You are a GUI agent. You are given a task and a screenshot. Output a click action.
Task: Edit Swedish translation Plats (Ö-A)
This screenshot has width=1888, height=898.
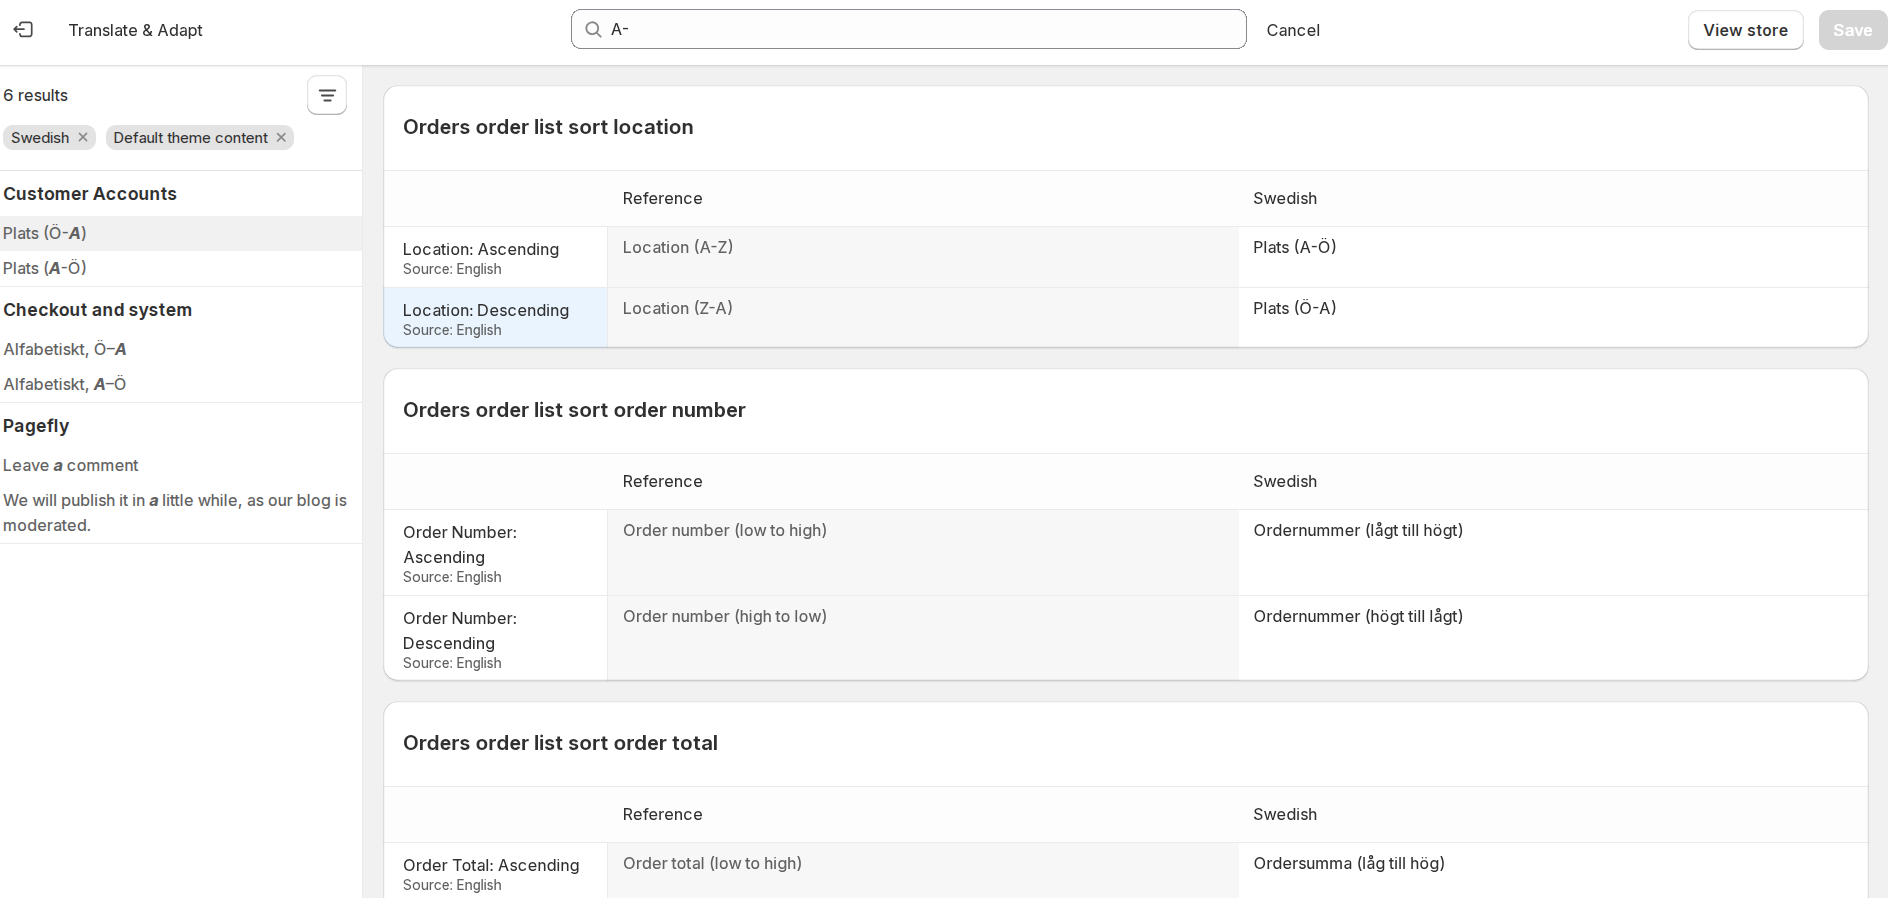pyautogui.click(x=1550, y=317)
